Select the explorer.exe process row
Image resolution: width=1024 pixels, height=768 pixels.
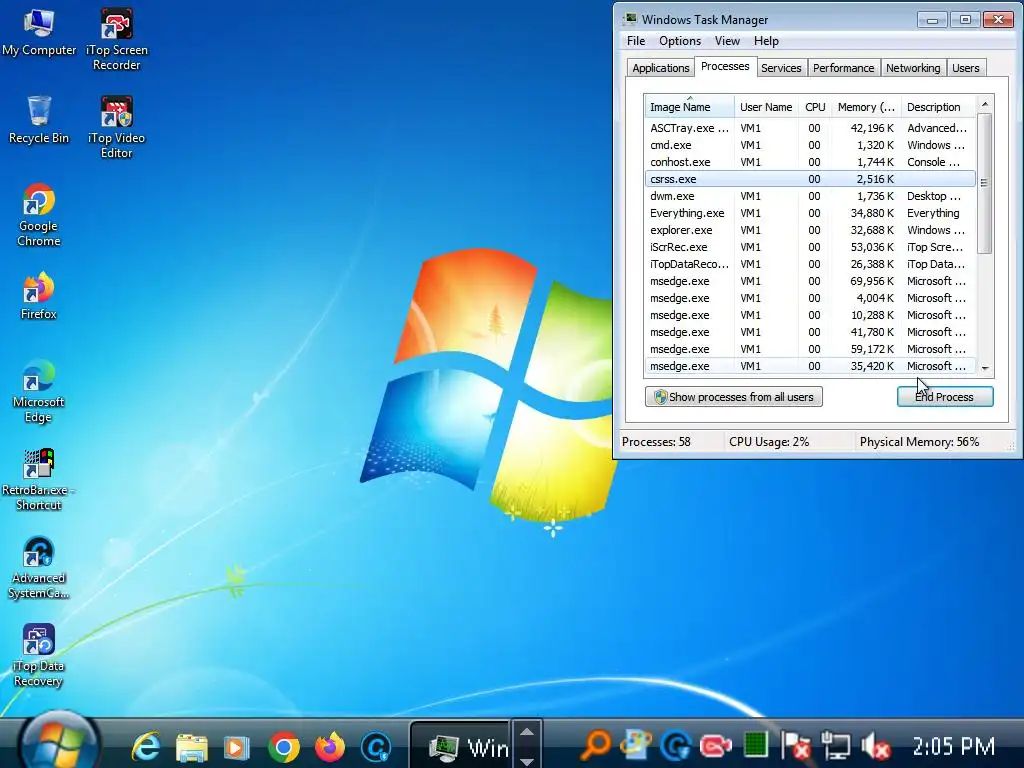coord(810,230)
